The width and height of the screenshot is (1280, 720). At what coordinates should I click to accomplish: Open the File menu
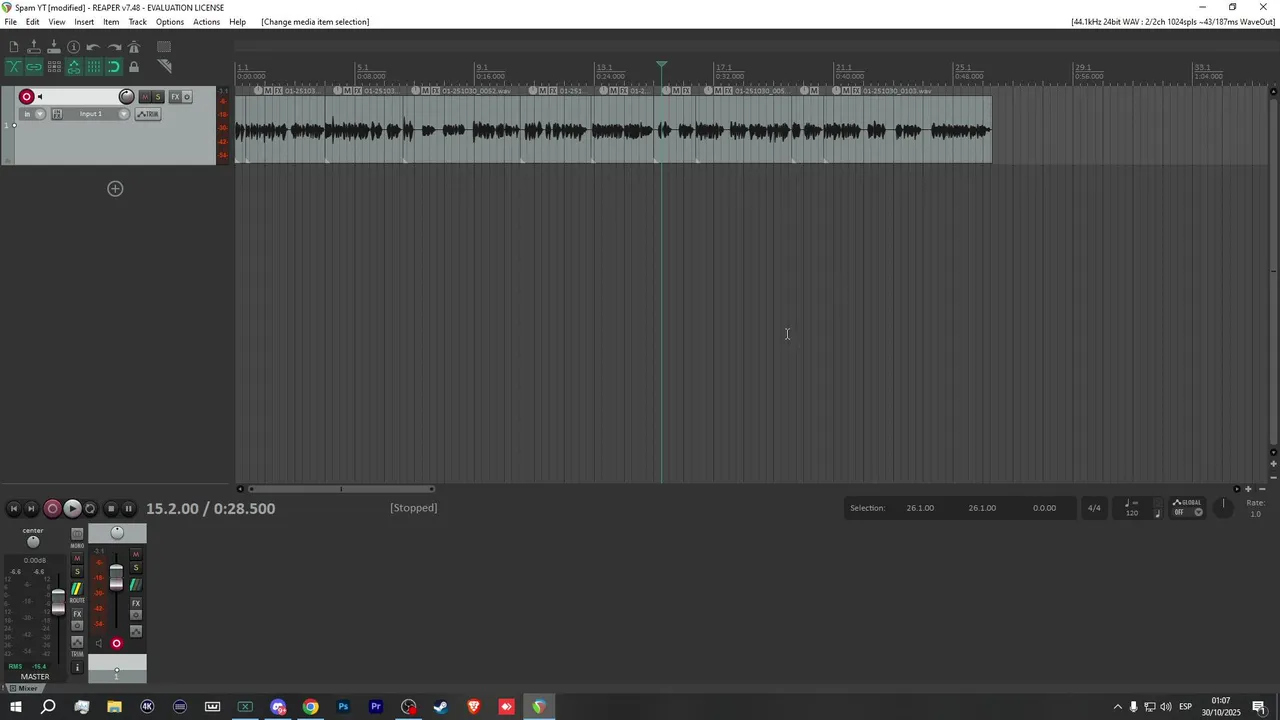pos(10,22)
